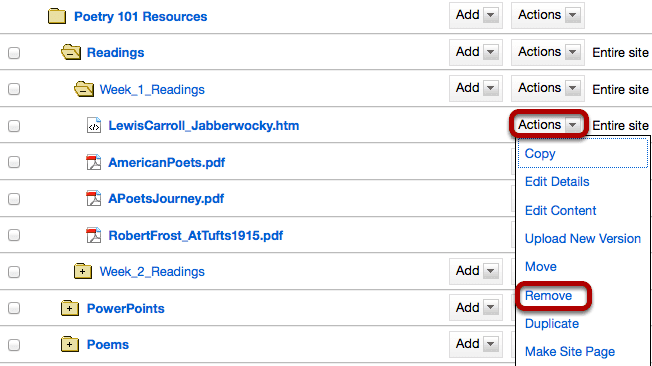The width and height of the screenshot is (652, 366).
Task: Click the PDF icon beside APoetsJourney.pdf
Action: pos(94,198)
